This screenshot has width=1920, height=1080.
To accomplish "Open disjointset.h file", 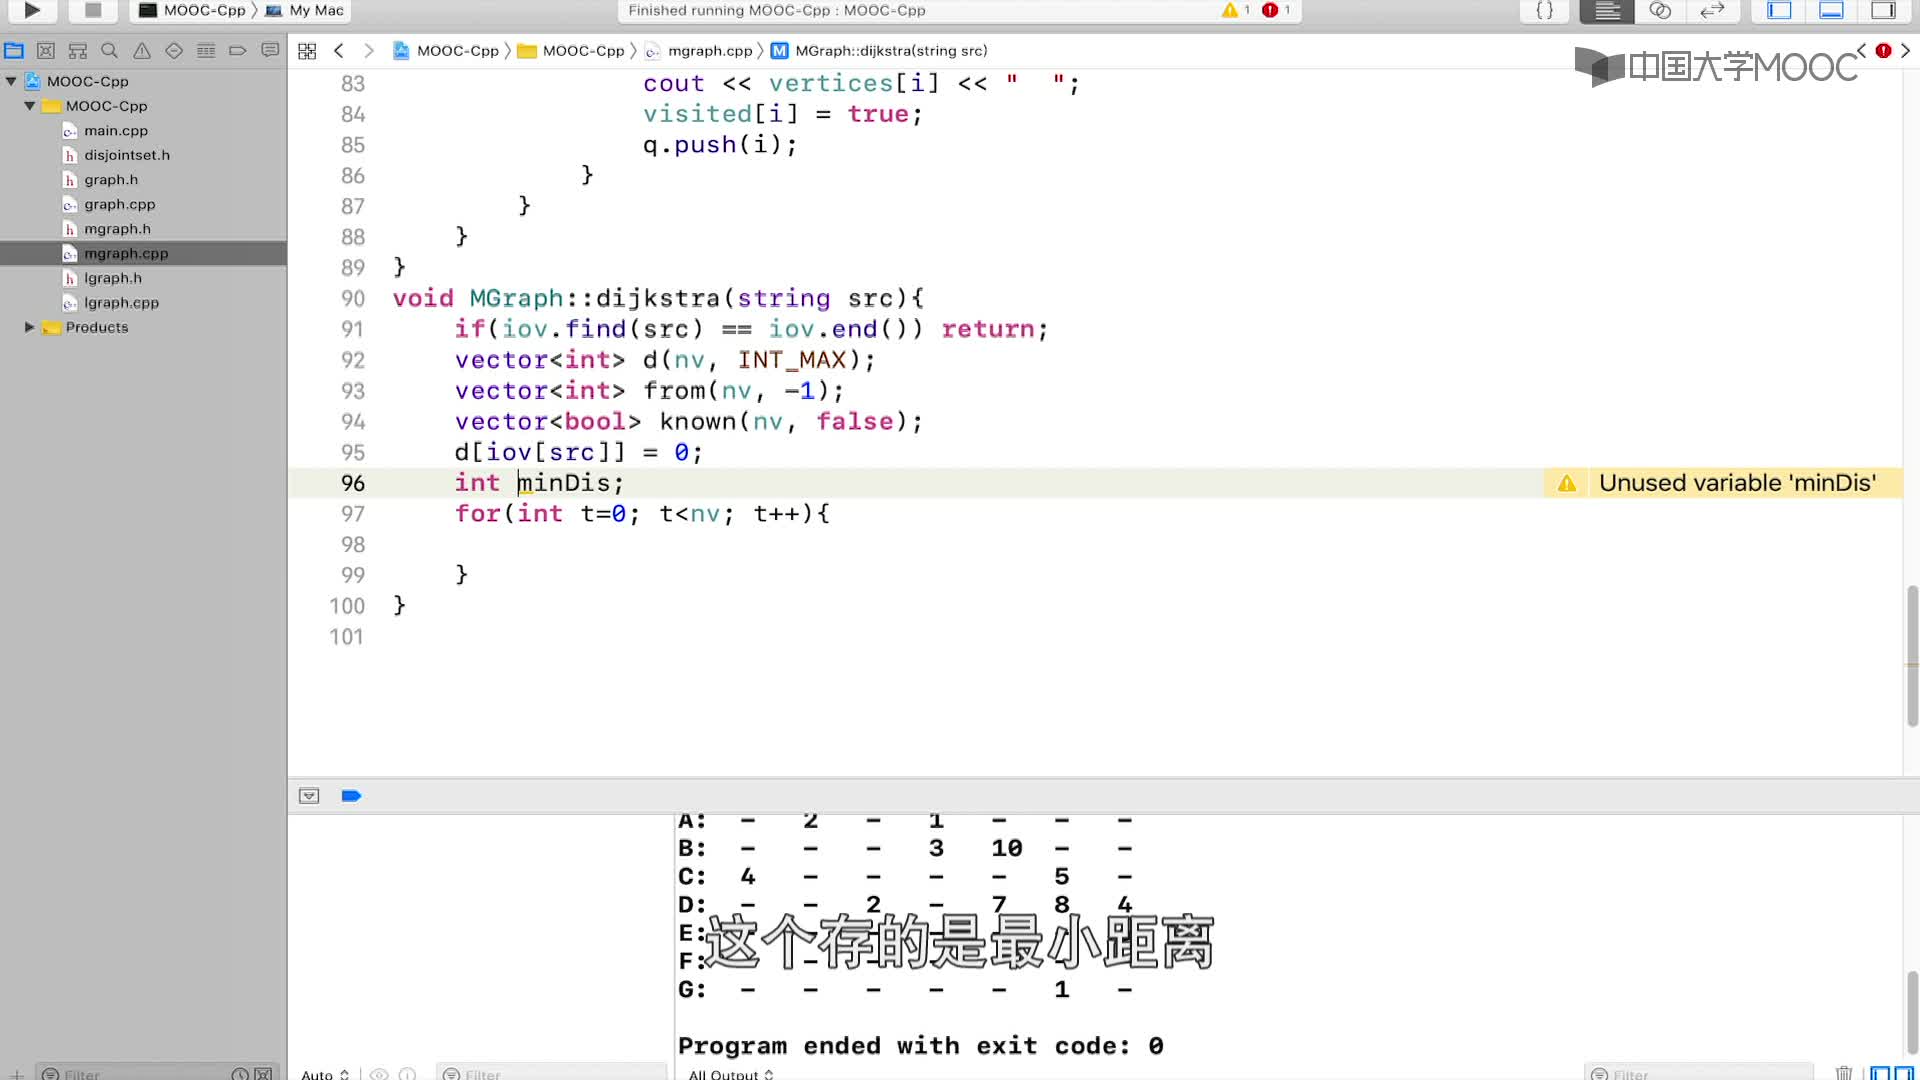I will pos(127,155).
